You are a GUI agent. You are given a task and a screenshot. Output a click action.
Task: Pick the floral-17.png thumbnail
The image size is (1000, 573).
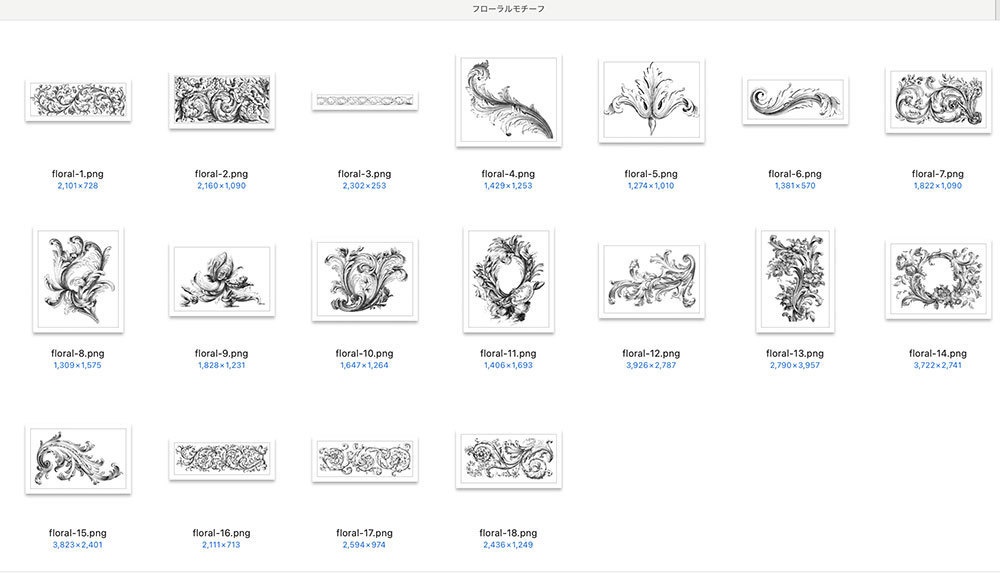[x=365, y=459]
